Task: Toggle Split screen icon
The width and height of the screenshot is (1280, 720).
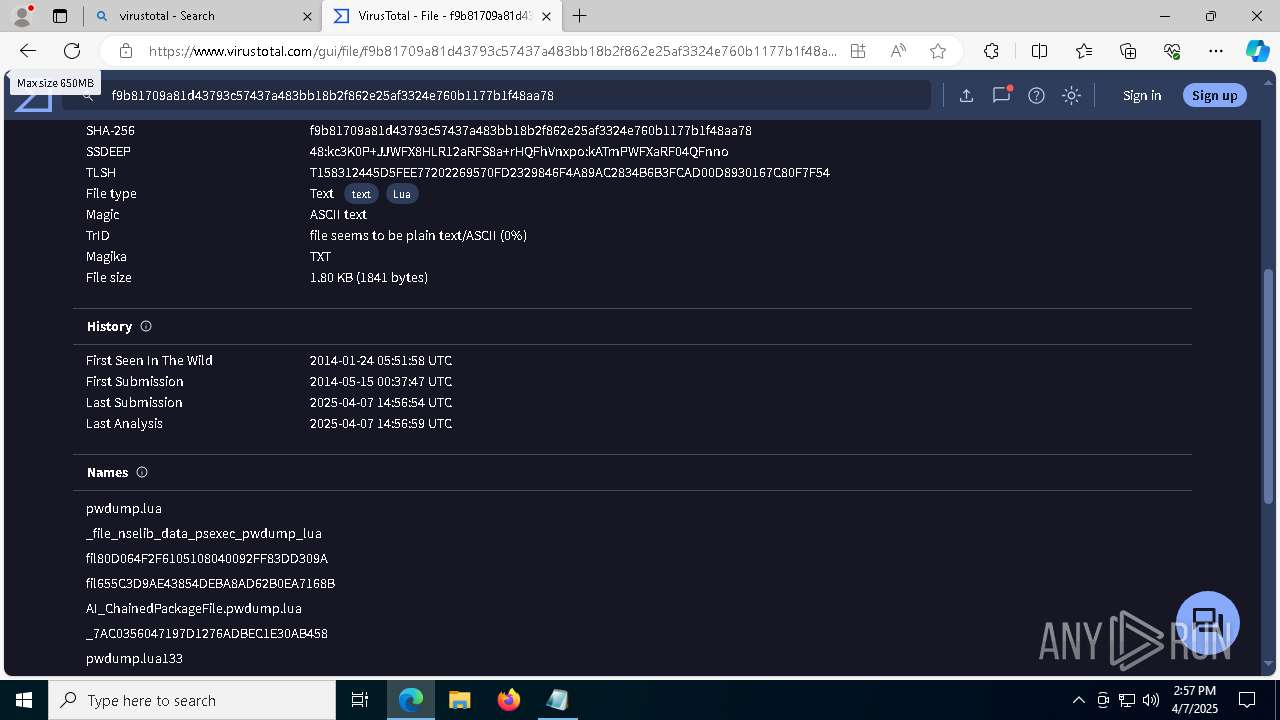Action: click(x=1039, y=51)
